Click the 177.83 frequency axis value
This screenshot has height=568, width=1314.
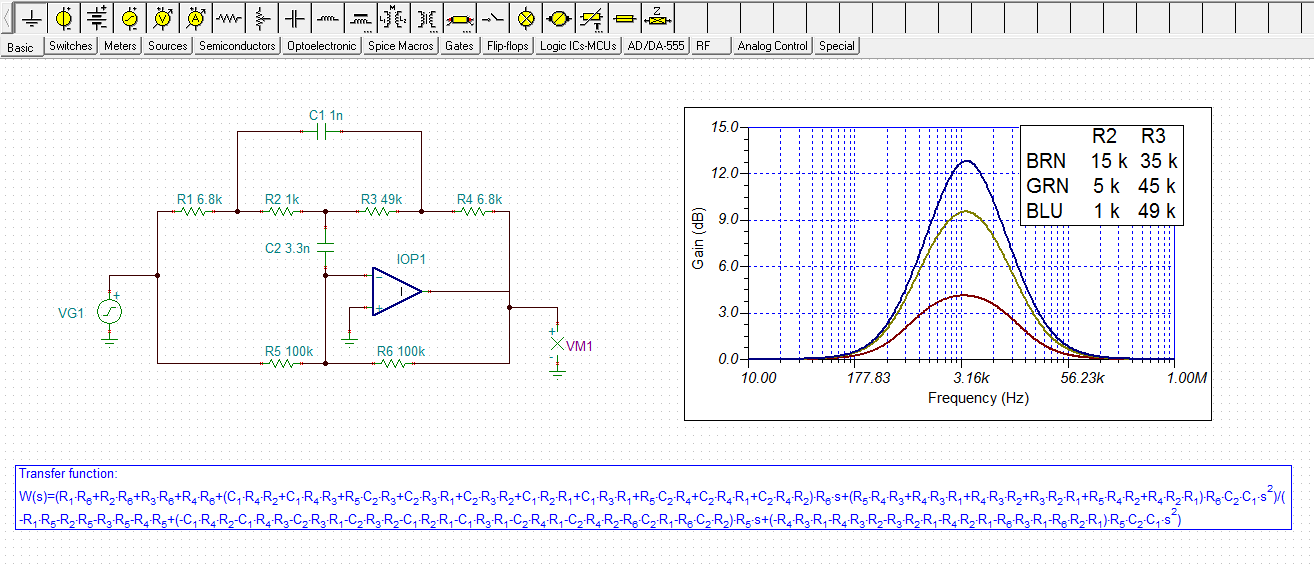[x=868, y=378]
